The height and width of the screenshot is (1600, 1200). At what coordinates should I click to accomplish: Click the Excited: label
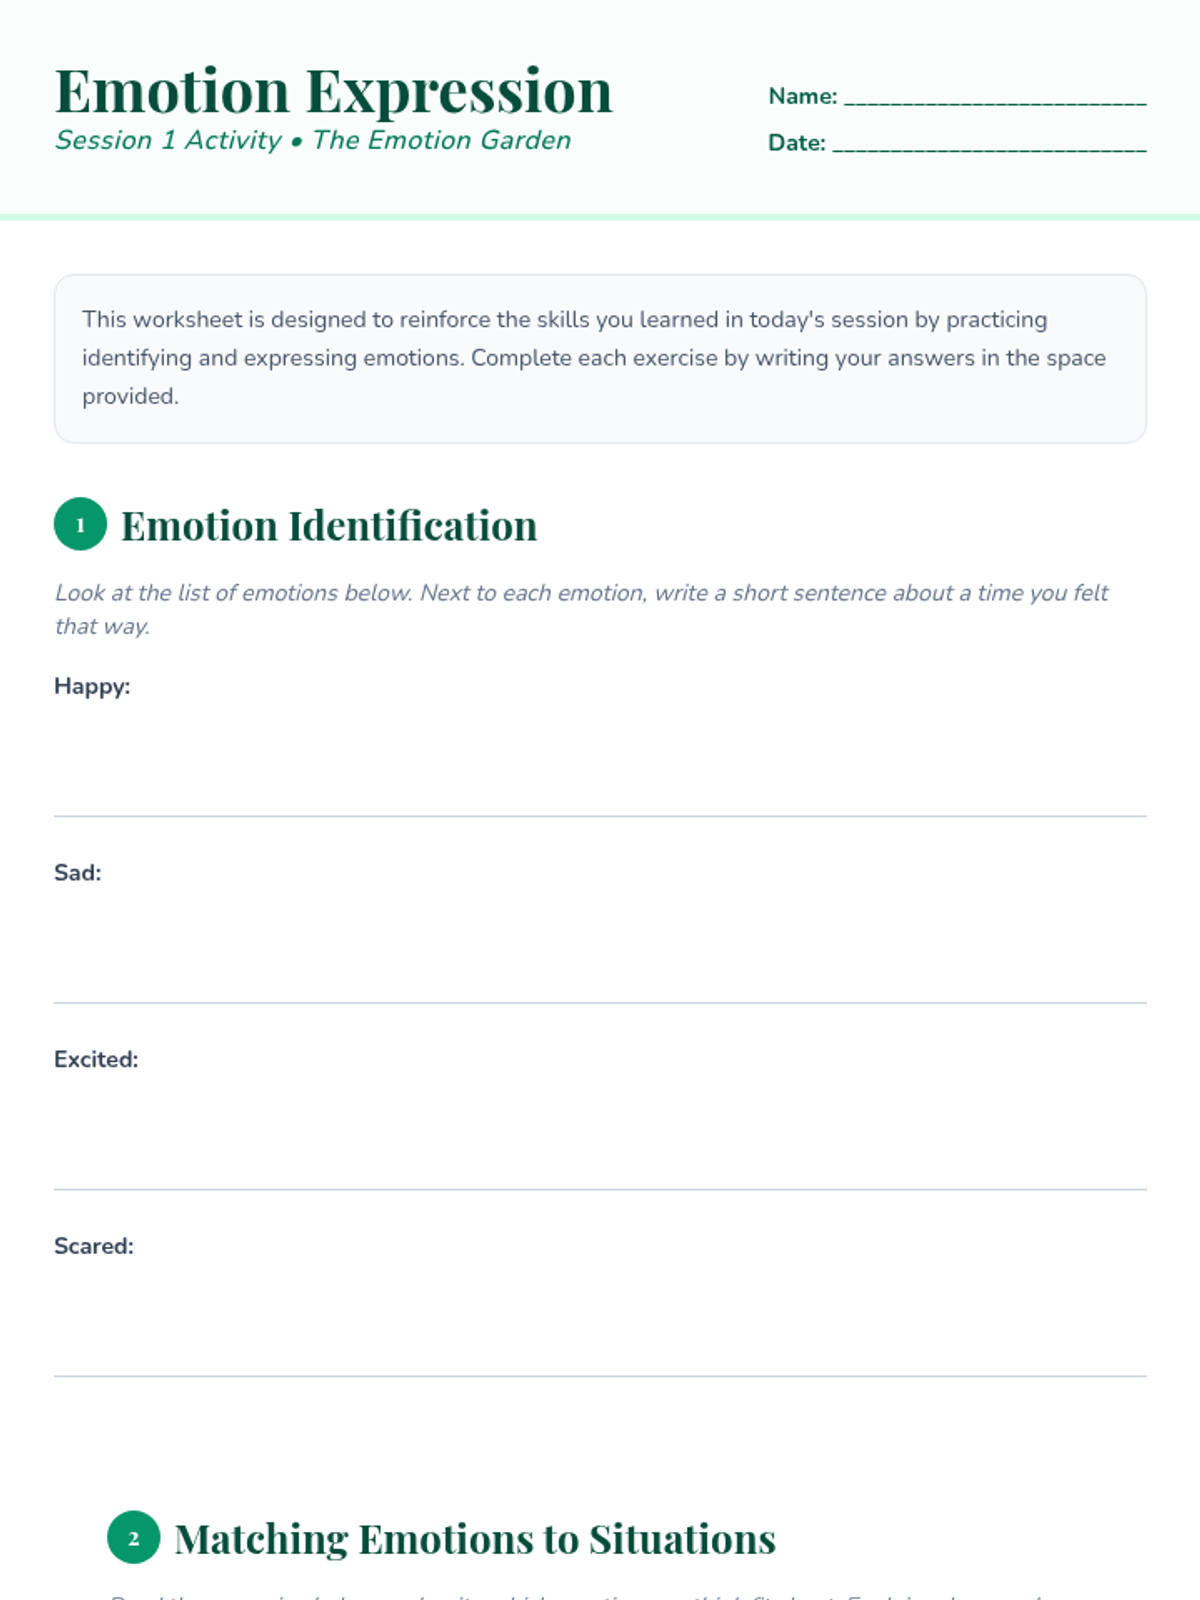[96, 1059]
